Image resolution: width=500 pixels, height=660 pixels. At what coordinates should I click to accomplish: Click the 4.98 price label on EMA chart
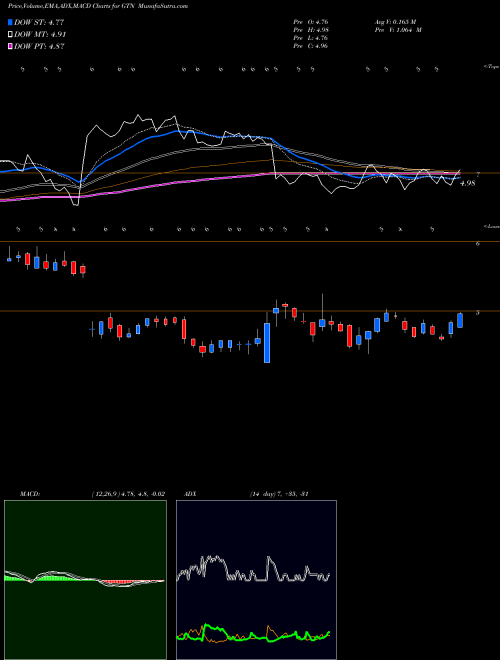point(467,183)
